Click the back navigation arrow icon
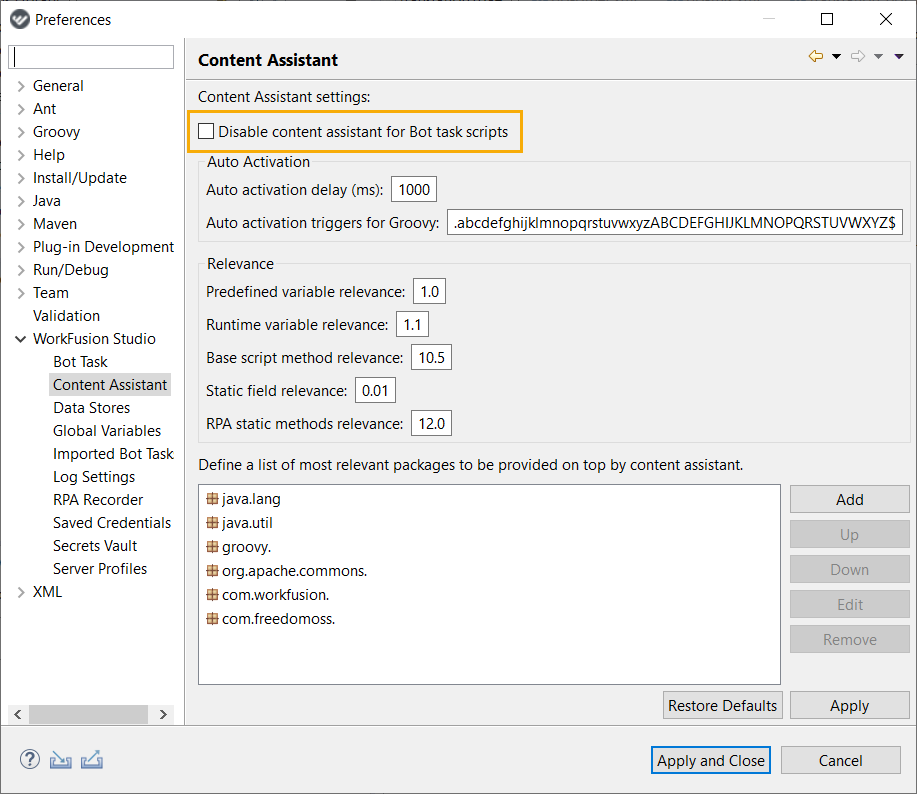 tap(815, 56)
